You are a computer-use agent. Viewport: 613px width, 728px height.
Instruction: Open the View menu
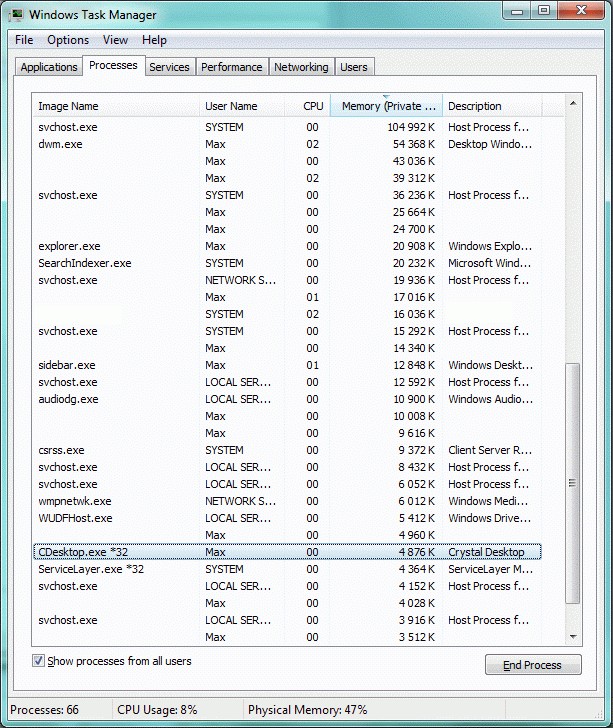(x=115, y=40)
